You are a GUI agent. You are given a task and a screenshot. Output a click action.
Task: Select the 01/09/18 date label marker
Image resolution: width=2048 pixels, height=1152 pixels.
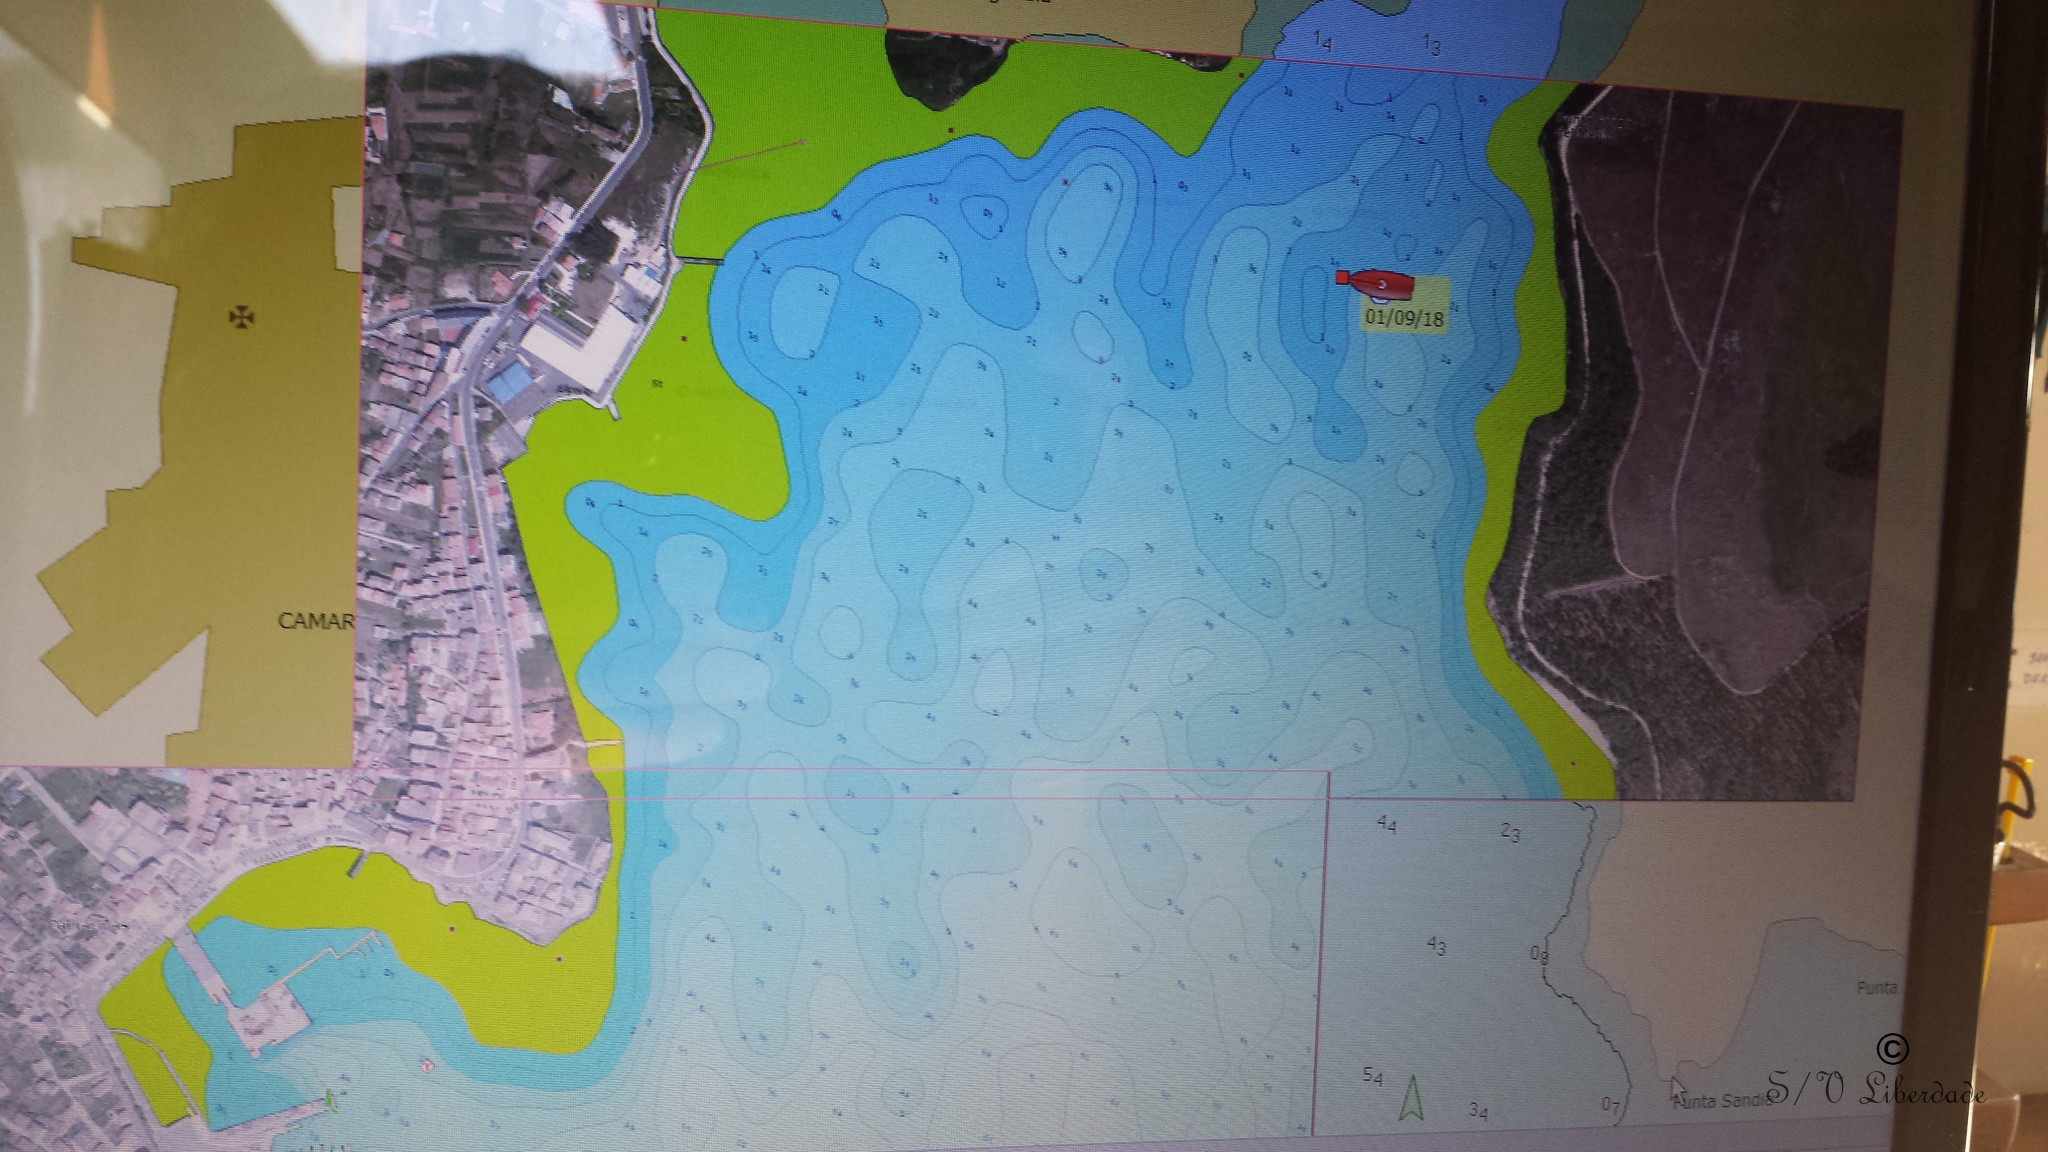point(1404,319)
